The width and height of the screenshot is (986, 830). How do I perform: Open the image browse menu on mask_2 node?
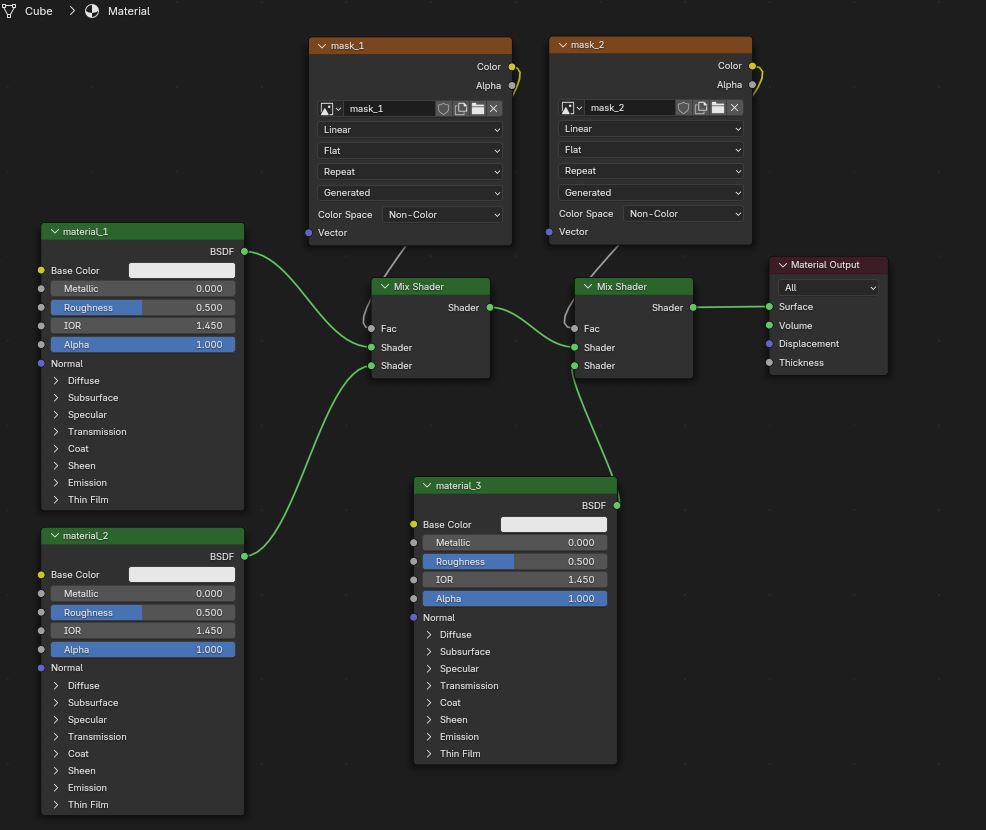click(x=571, y=108)
